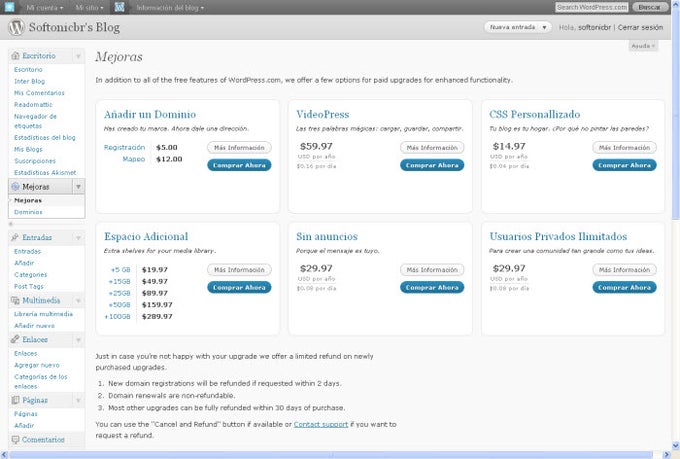Click Más Información for Espacio Adicional
Screen dimensions: 680x459
239,270
